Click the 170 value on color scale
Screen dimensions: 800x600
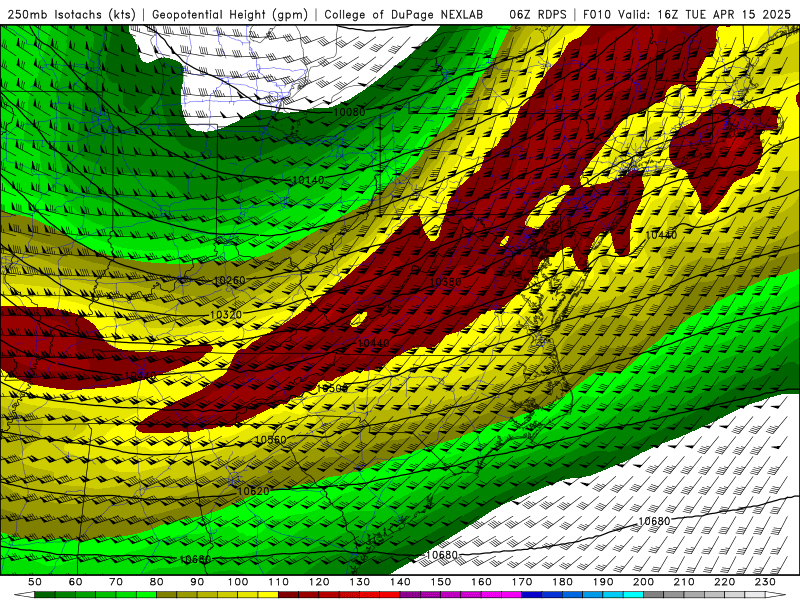522,582
